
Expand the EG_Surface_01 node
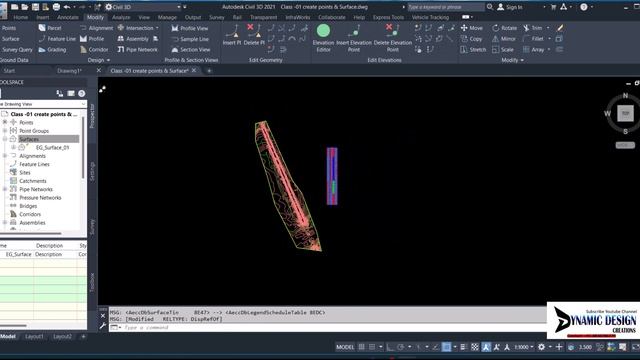[x=13, y=147]
